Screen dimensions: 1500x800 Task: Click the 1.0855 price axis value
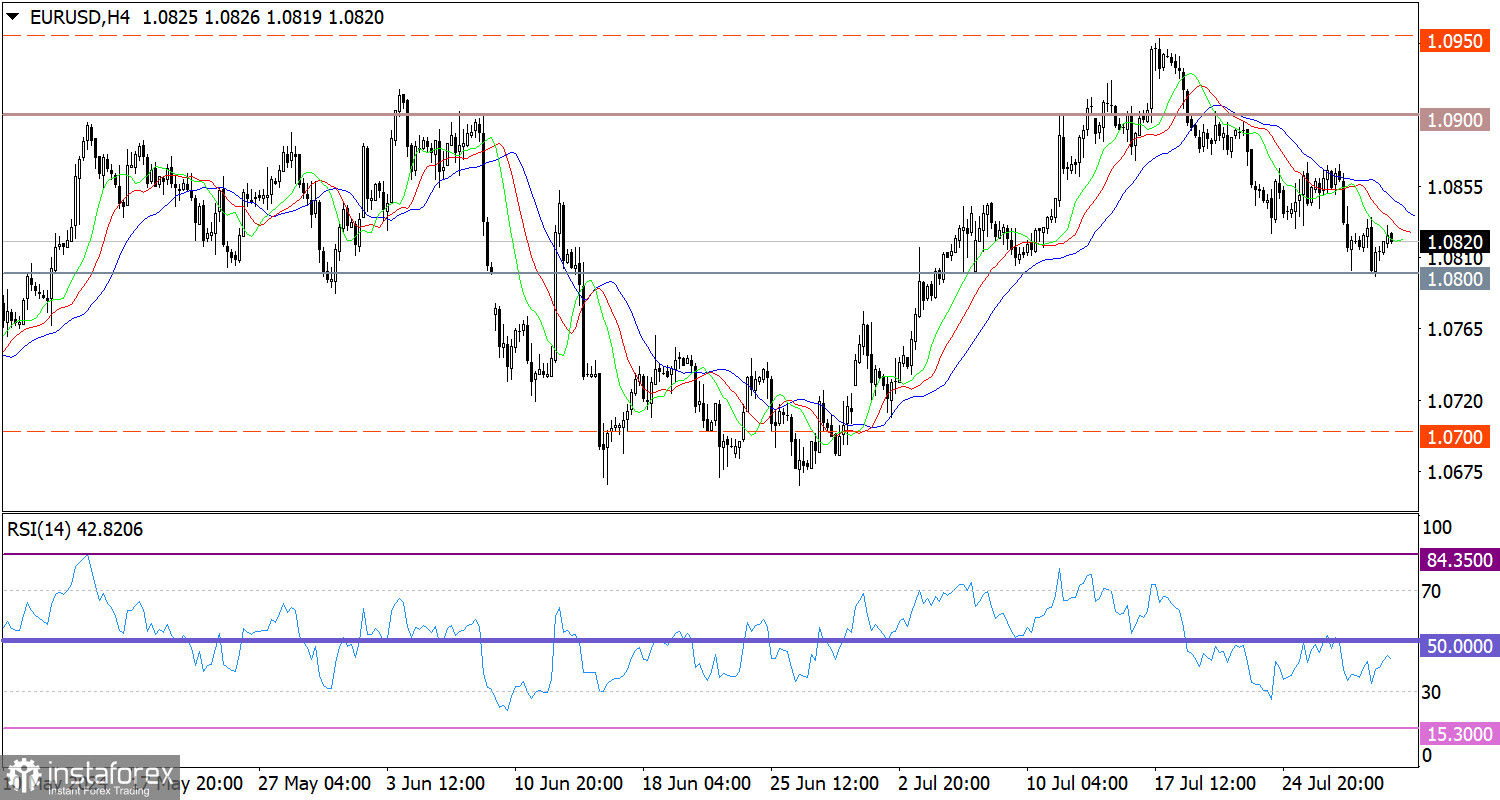[1457, 187]
